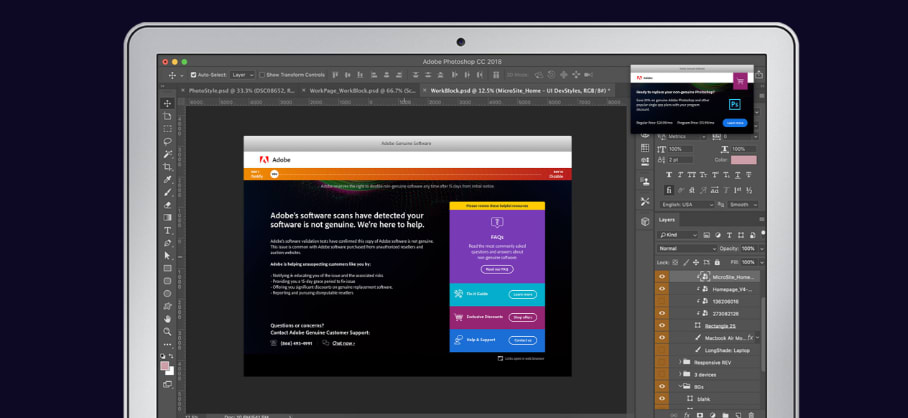Select the Move tool in the toolbar
Screen dimensions: 908x418
click(167, 104)
